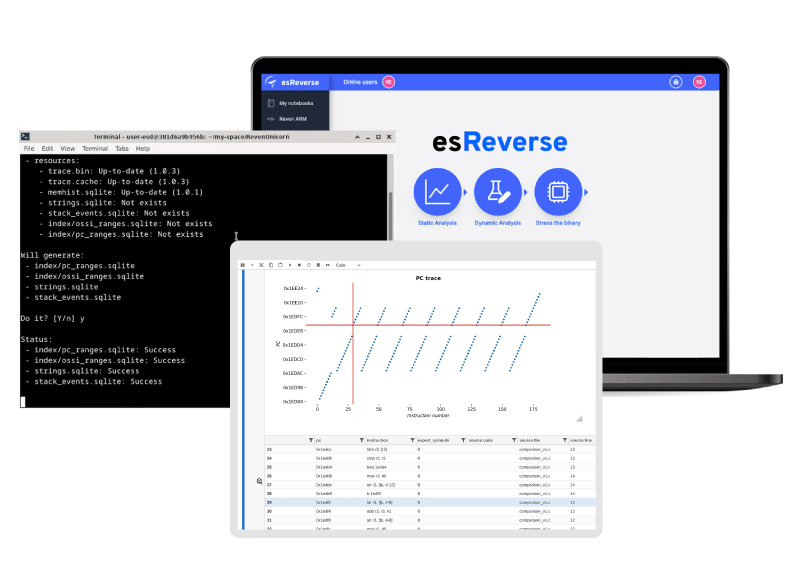Click the arrow after Dynamic Analysis
Viewport: 800px width, 562px height.
(x=526, y=192)
